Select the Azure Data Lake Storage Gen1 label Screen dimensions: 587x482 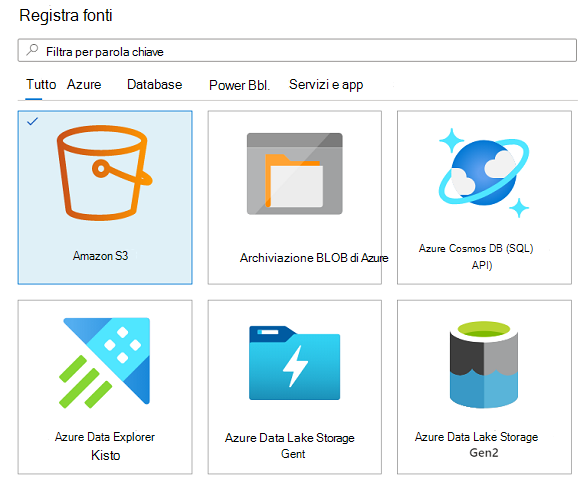290,446
